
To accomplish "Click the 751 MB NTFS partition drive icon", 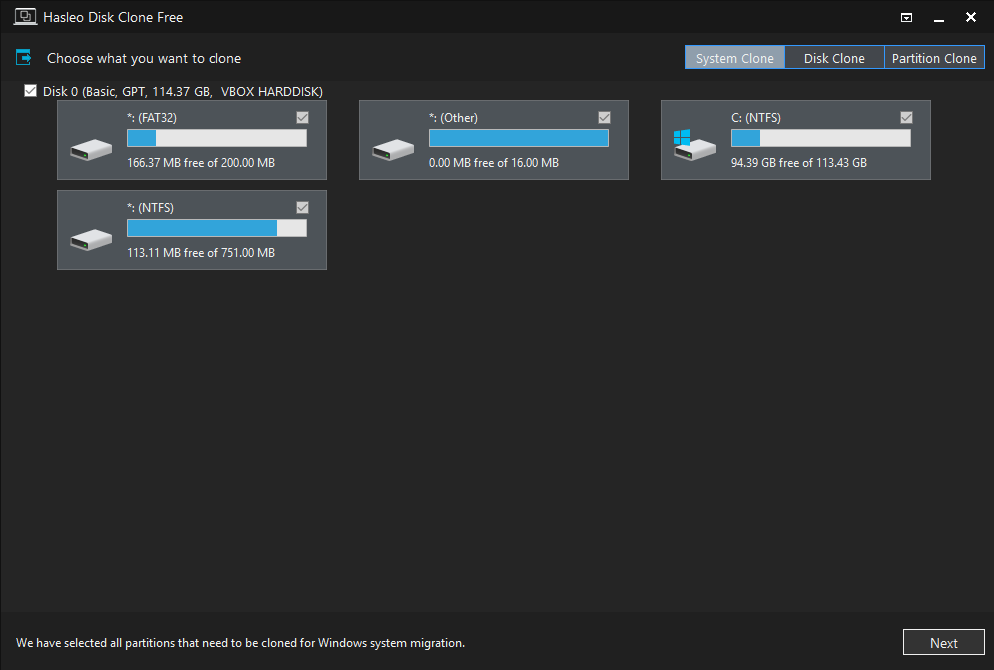I will (x=91, y=240).
